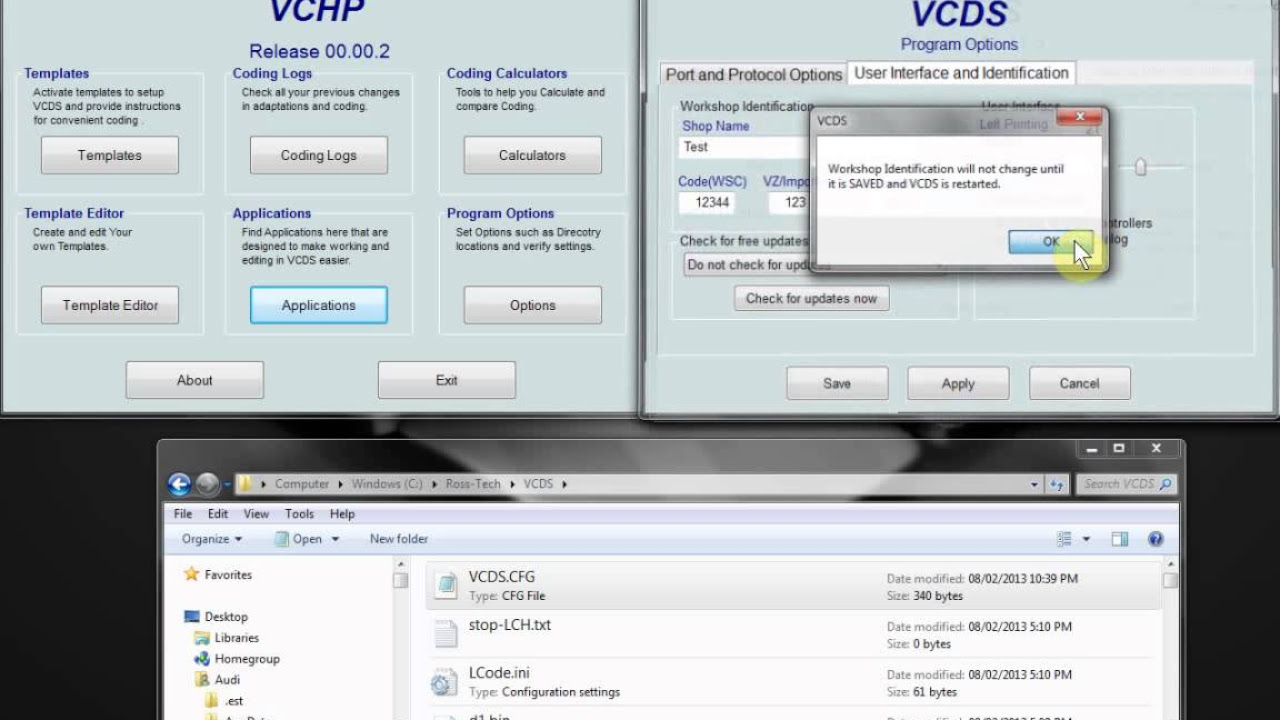
Task: Open the Help menu in Explorer
Action: coord(342,514)
